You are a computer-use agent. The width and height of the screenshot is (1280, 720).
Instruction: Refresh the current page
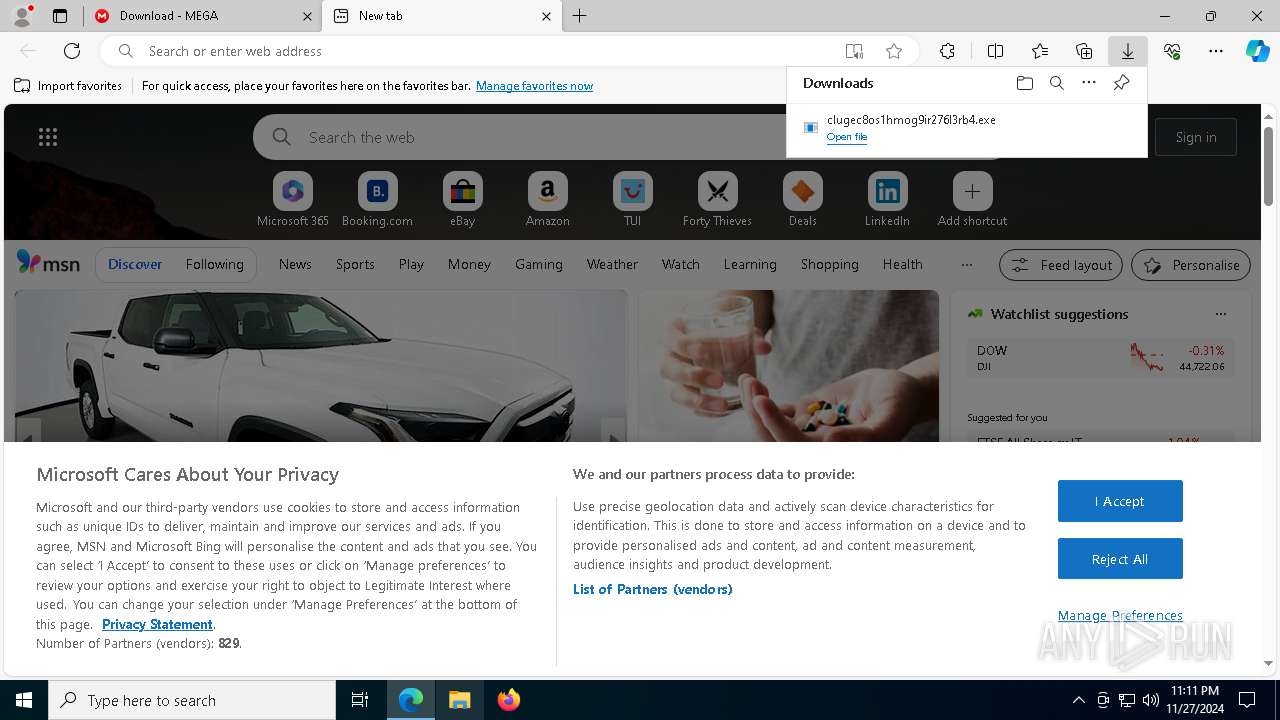click(72, 51)
